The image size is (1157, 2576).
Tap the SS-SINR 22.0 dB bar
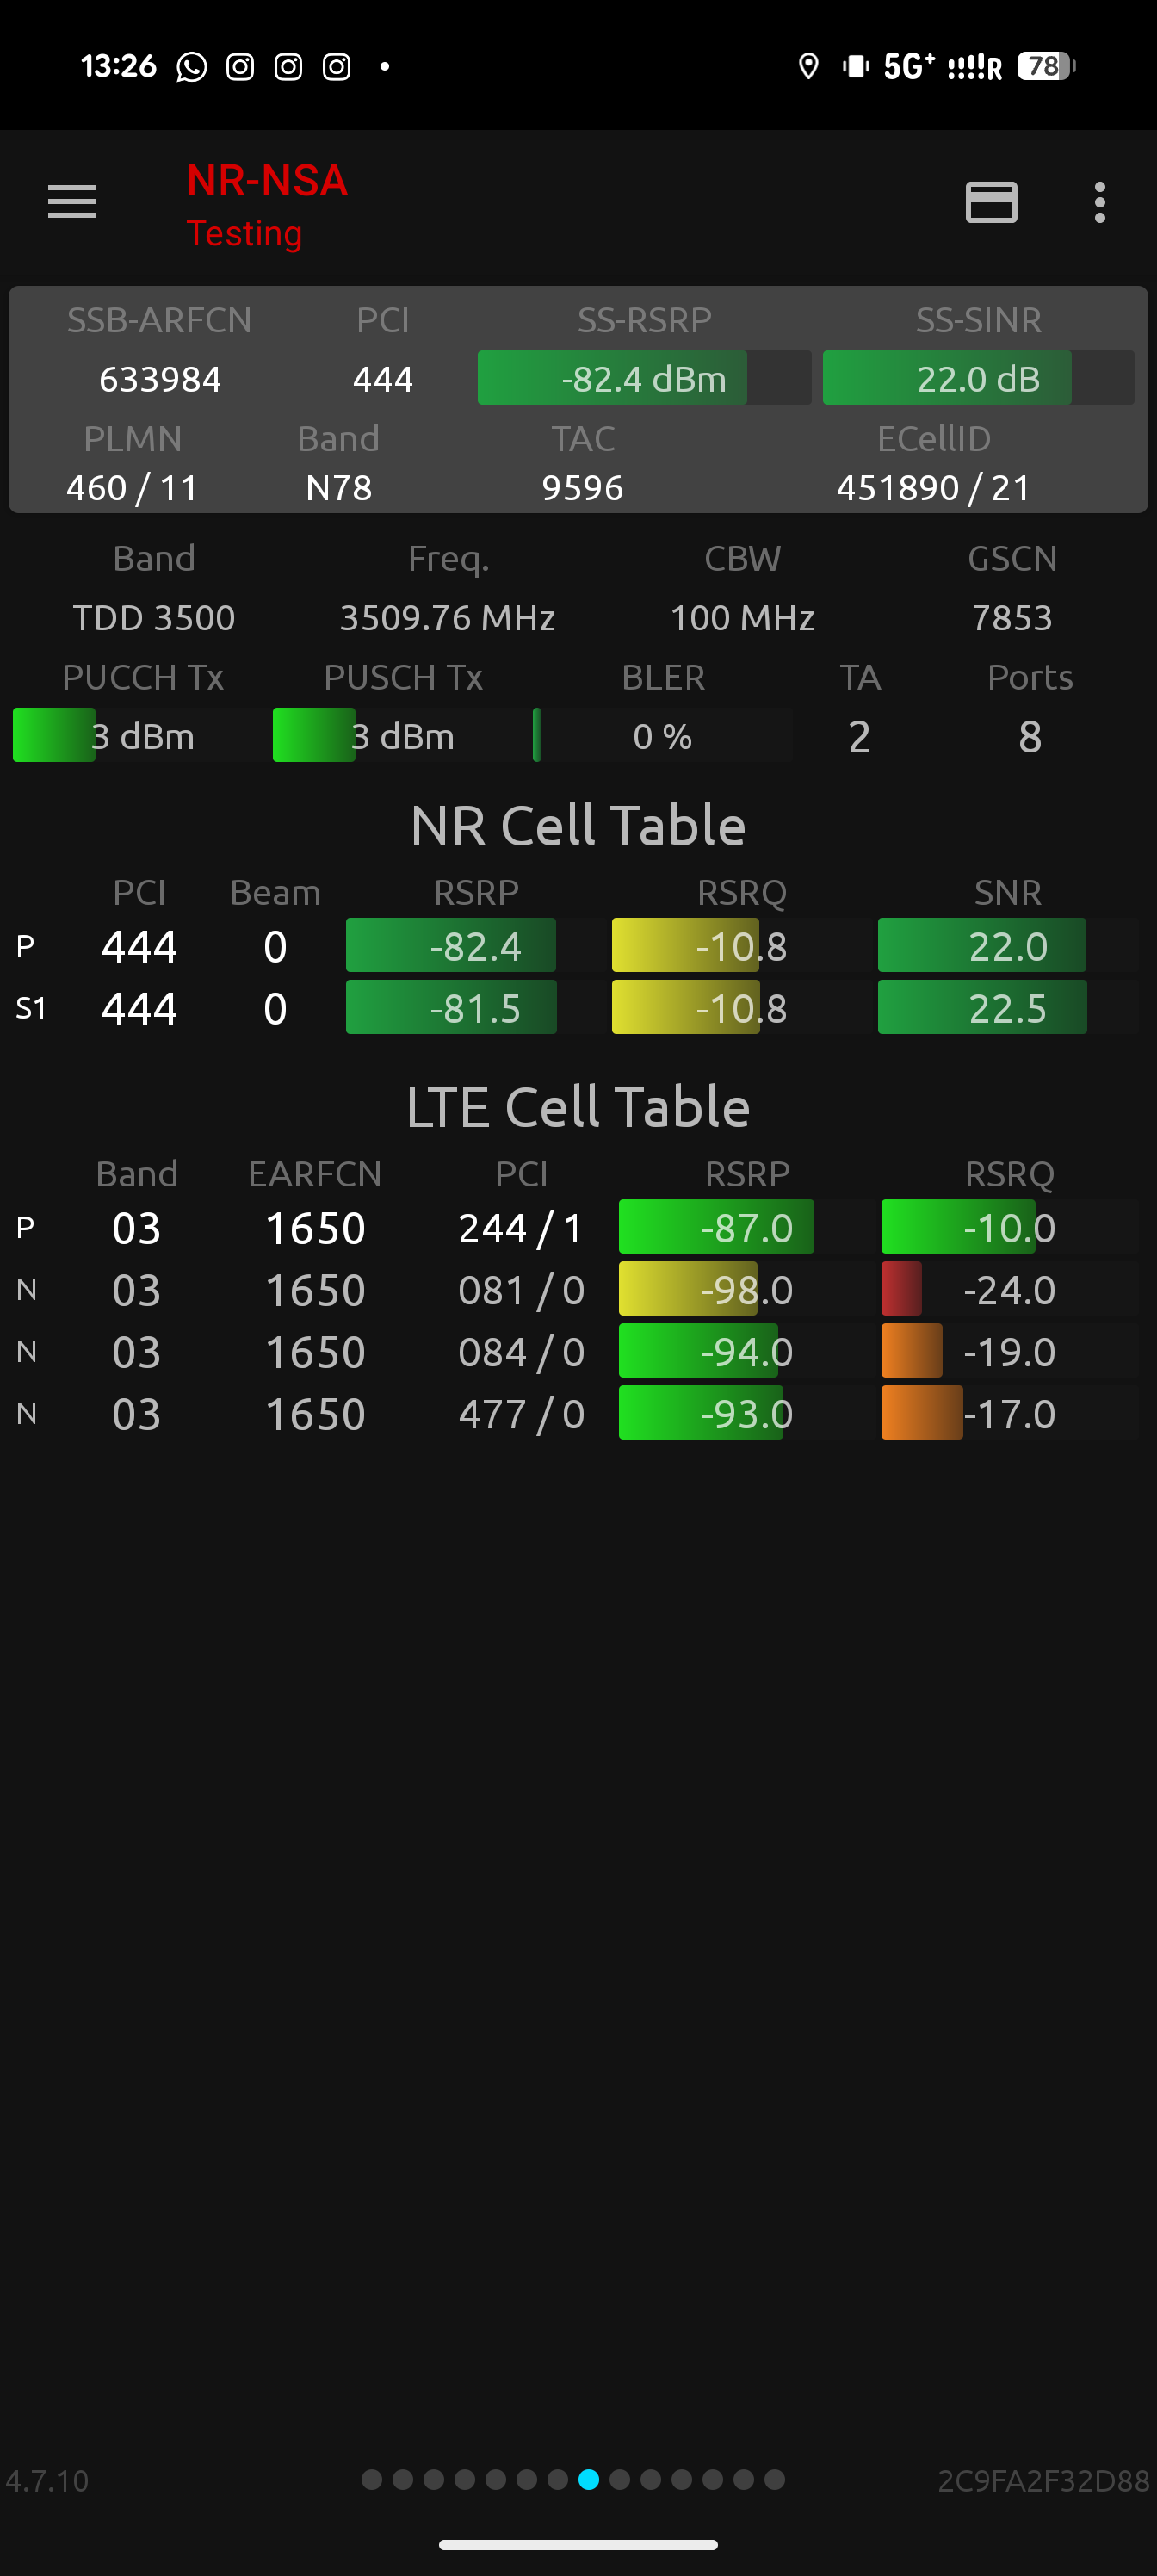(x=977, y=378)
